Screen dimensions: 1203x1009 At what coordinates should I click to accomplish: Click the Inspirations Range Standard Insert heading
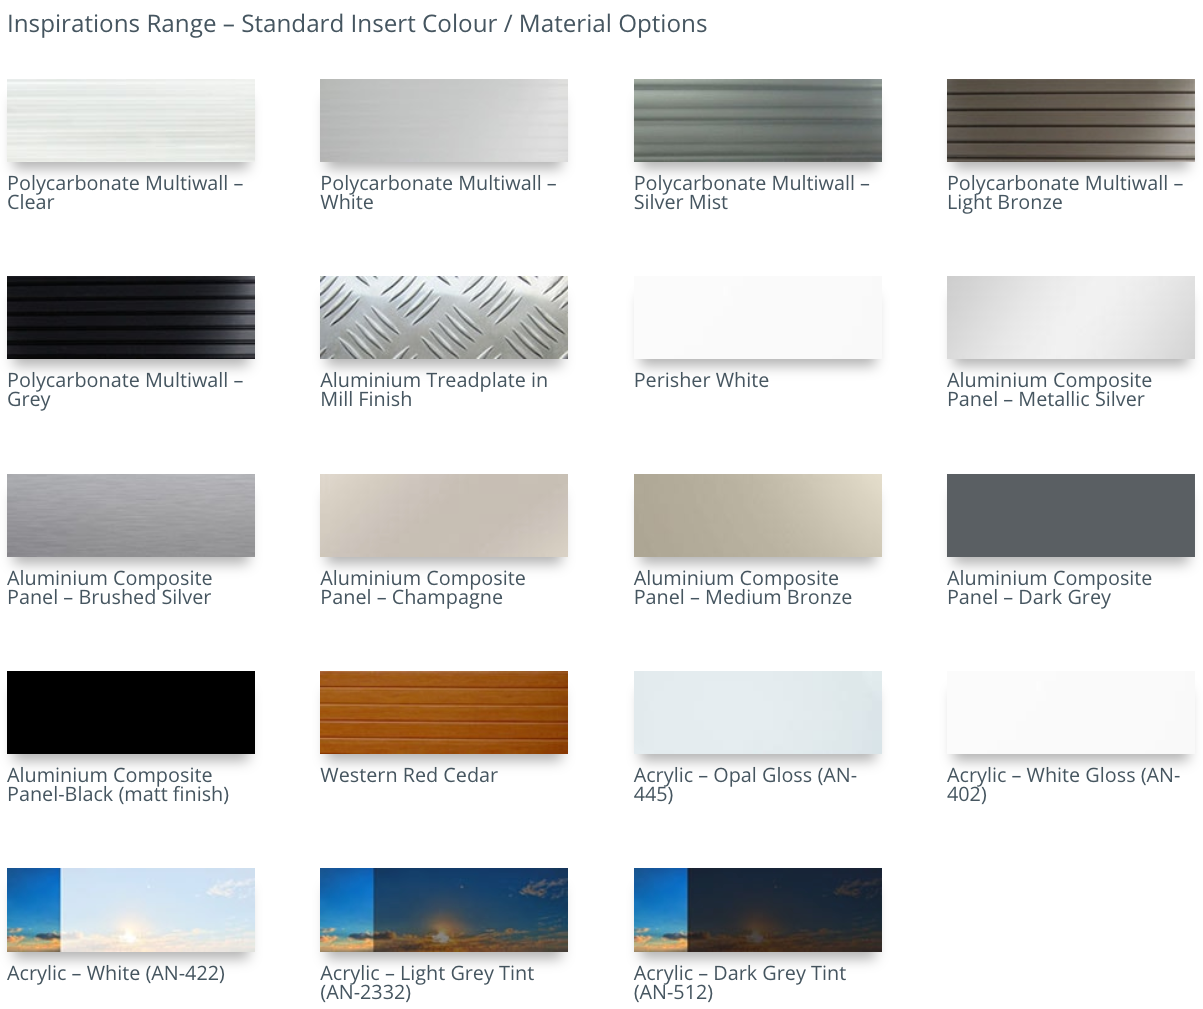[x=357, y=24]
